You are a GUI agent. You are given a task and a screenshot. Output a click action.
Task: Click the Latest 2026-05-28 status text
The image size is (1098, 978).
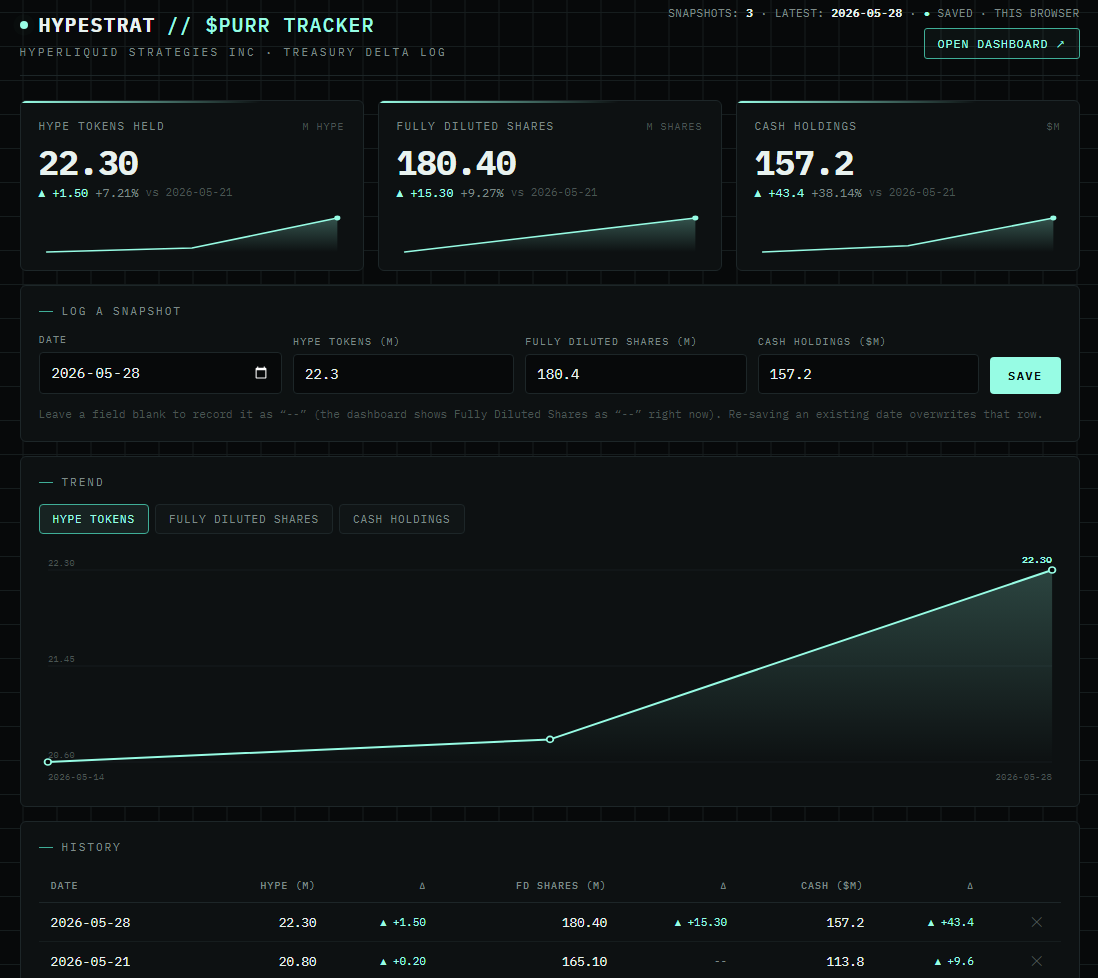pyautogui.click(x=838, y=13)
